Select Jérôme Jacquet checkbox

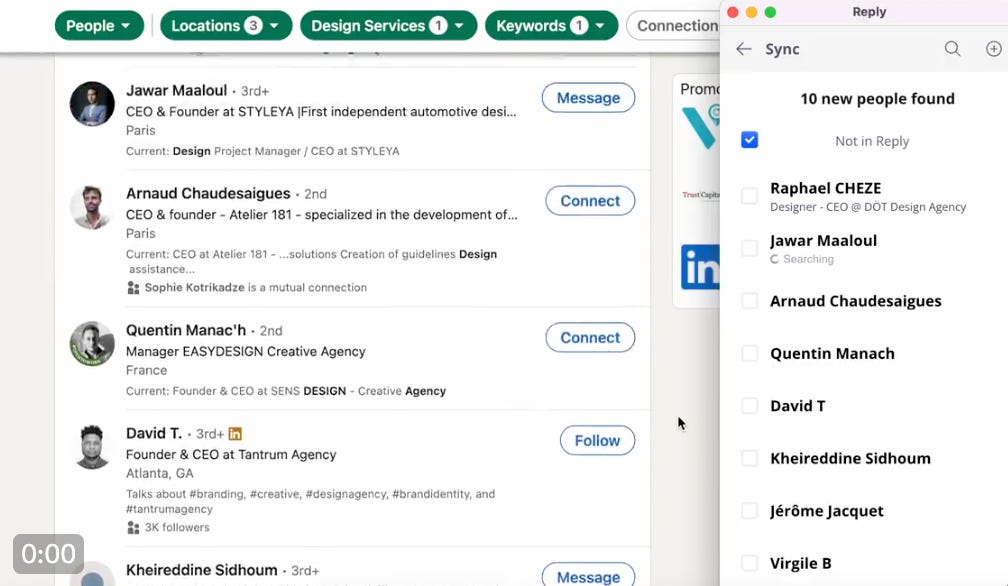(x=750, y=511)
